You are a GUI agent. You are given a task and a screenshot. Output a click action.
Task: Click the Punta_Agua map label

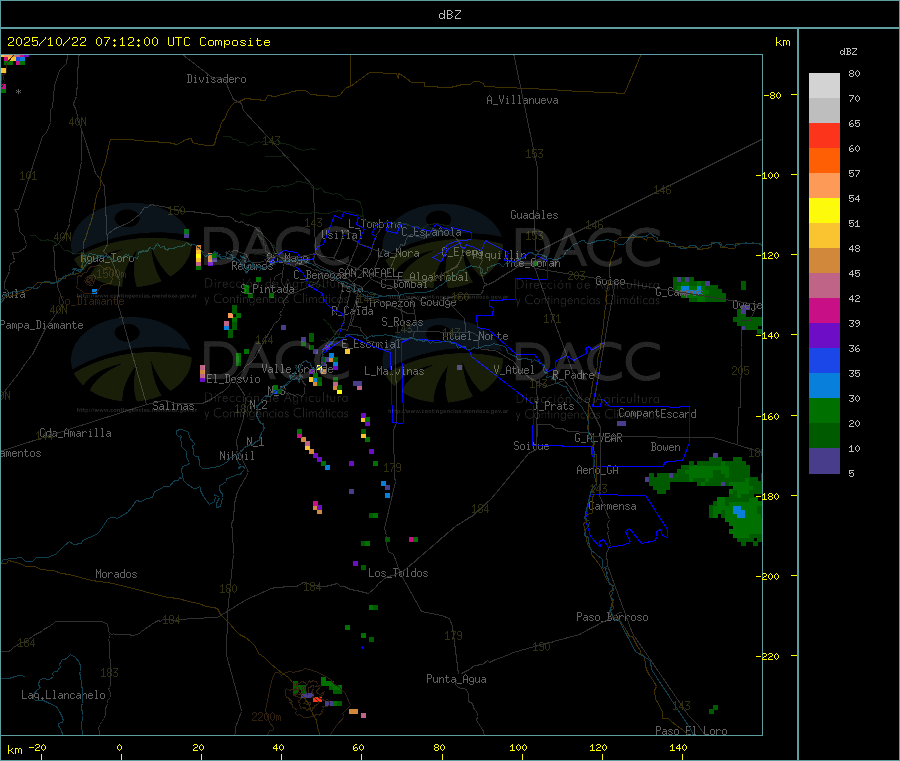456,679
